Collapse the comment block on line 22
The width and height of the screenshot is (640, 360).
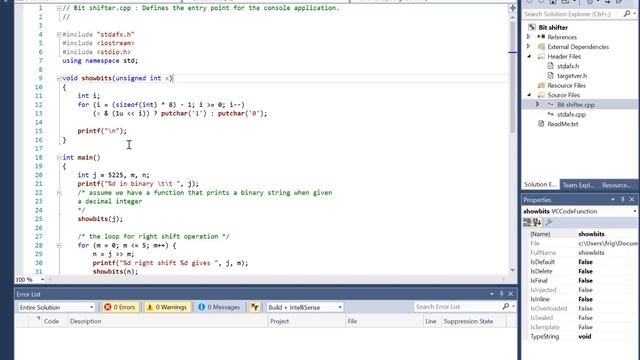click(x=59, y=192)
